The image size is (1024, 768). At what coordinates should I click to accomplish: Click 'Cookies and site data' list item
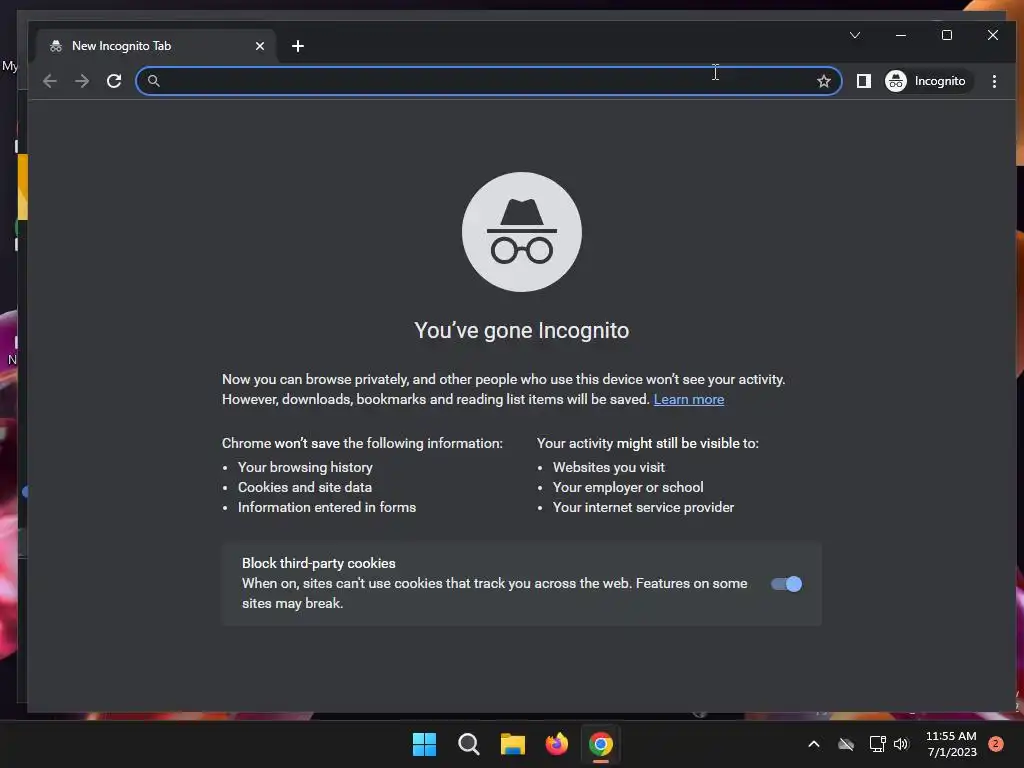coord(304,487)
